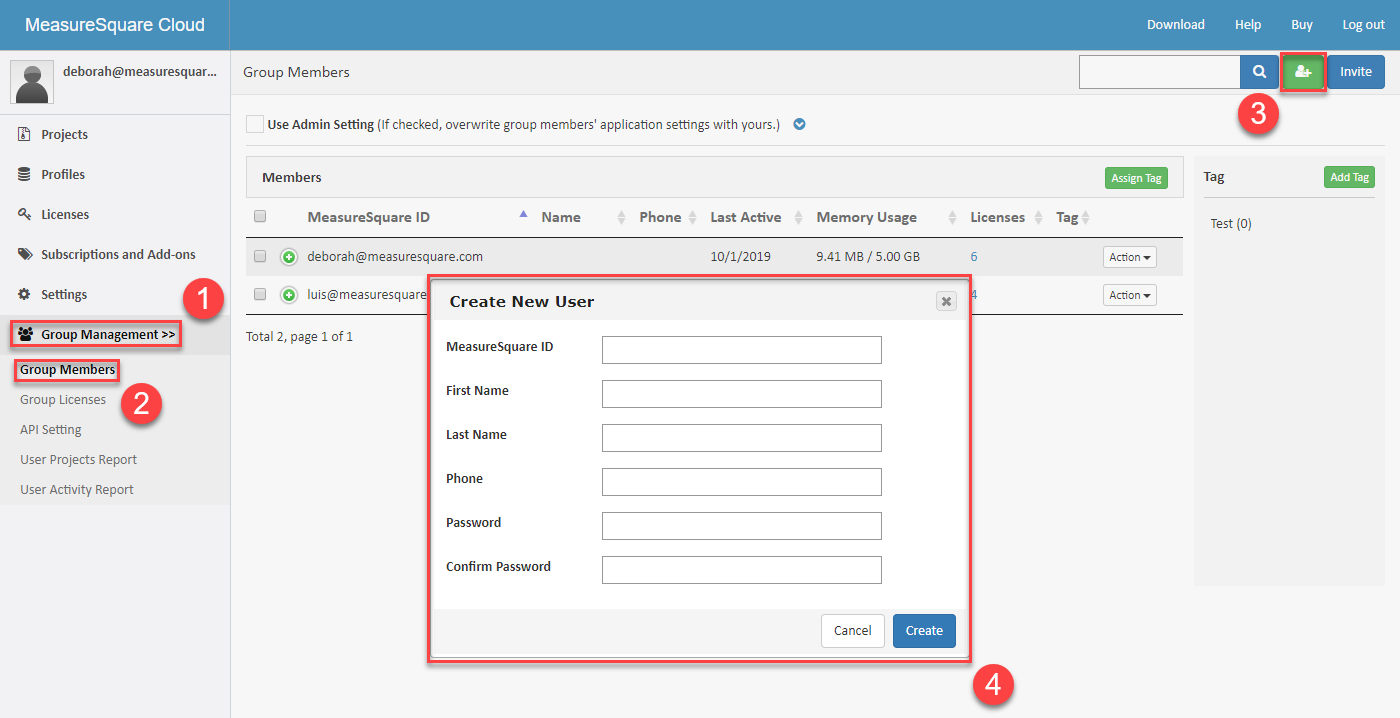
Task: Sort by Last Active column
Action: click(746, 217)
